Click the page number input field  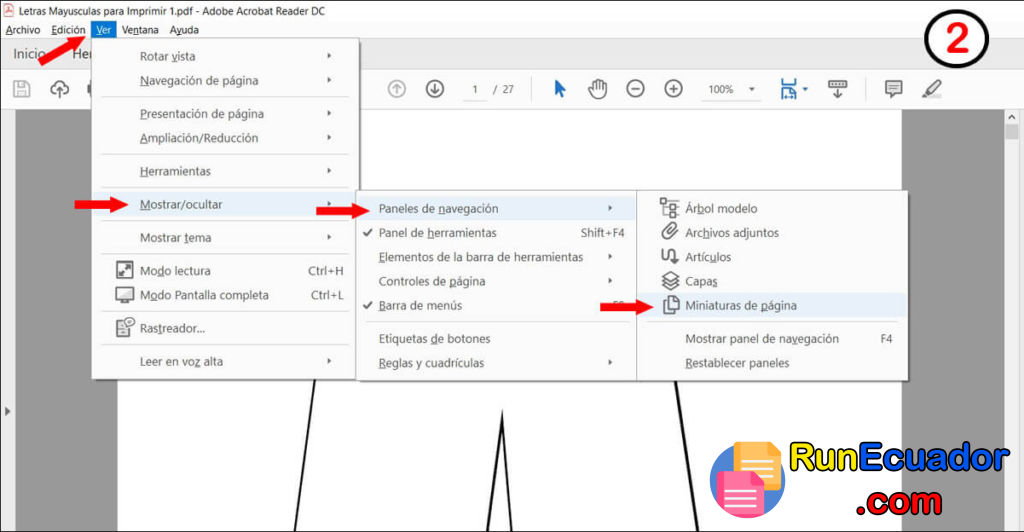coord(475,89)
